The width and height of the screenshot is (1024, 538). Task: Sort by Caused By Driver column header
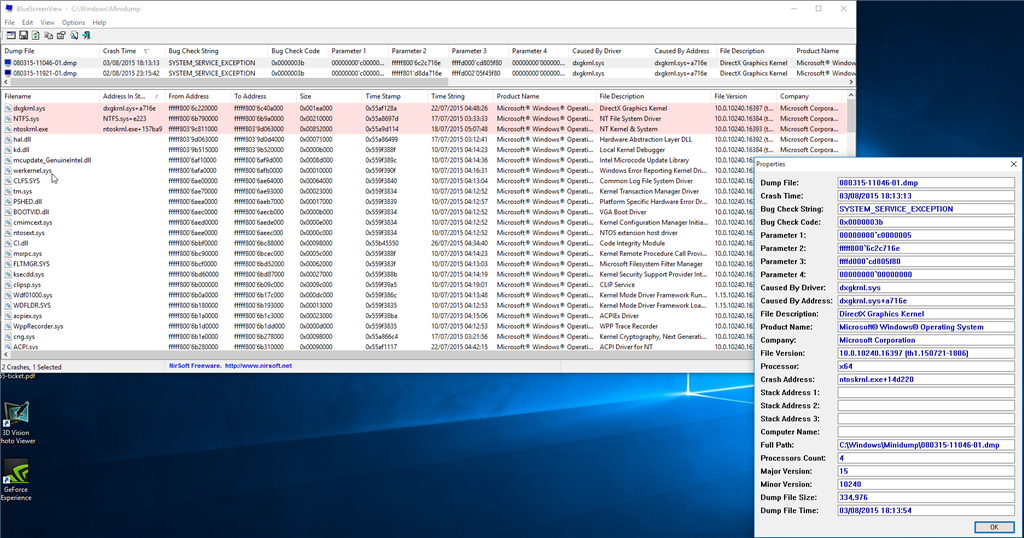[x=610, y=51]
